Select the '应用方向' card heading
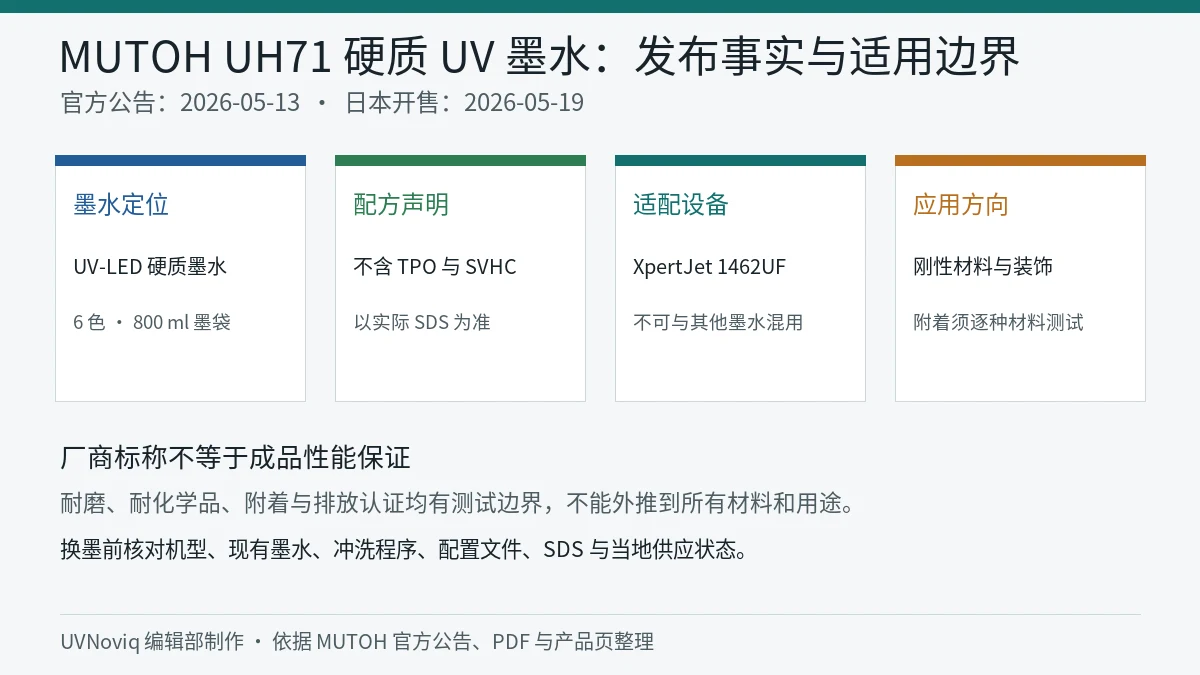This screenshot has width=1200, height=675. [x=961, y=205]
